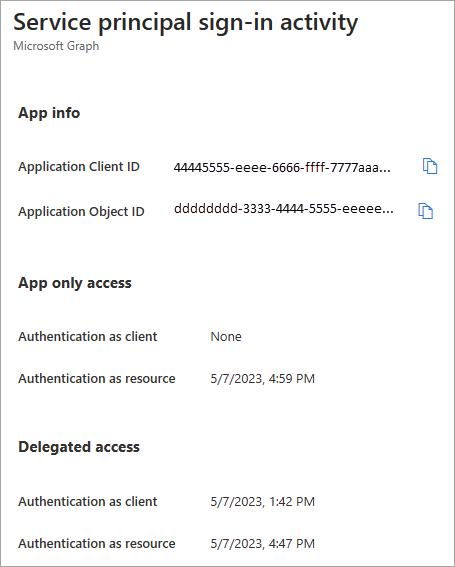This screenshot has height=567, width=455.
Task: Copy the Application Object ID value
Action: pos(426,211)
